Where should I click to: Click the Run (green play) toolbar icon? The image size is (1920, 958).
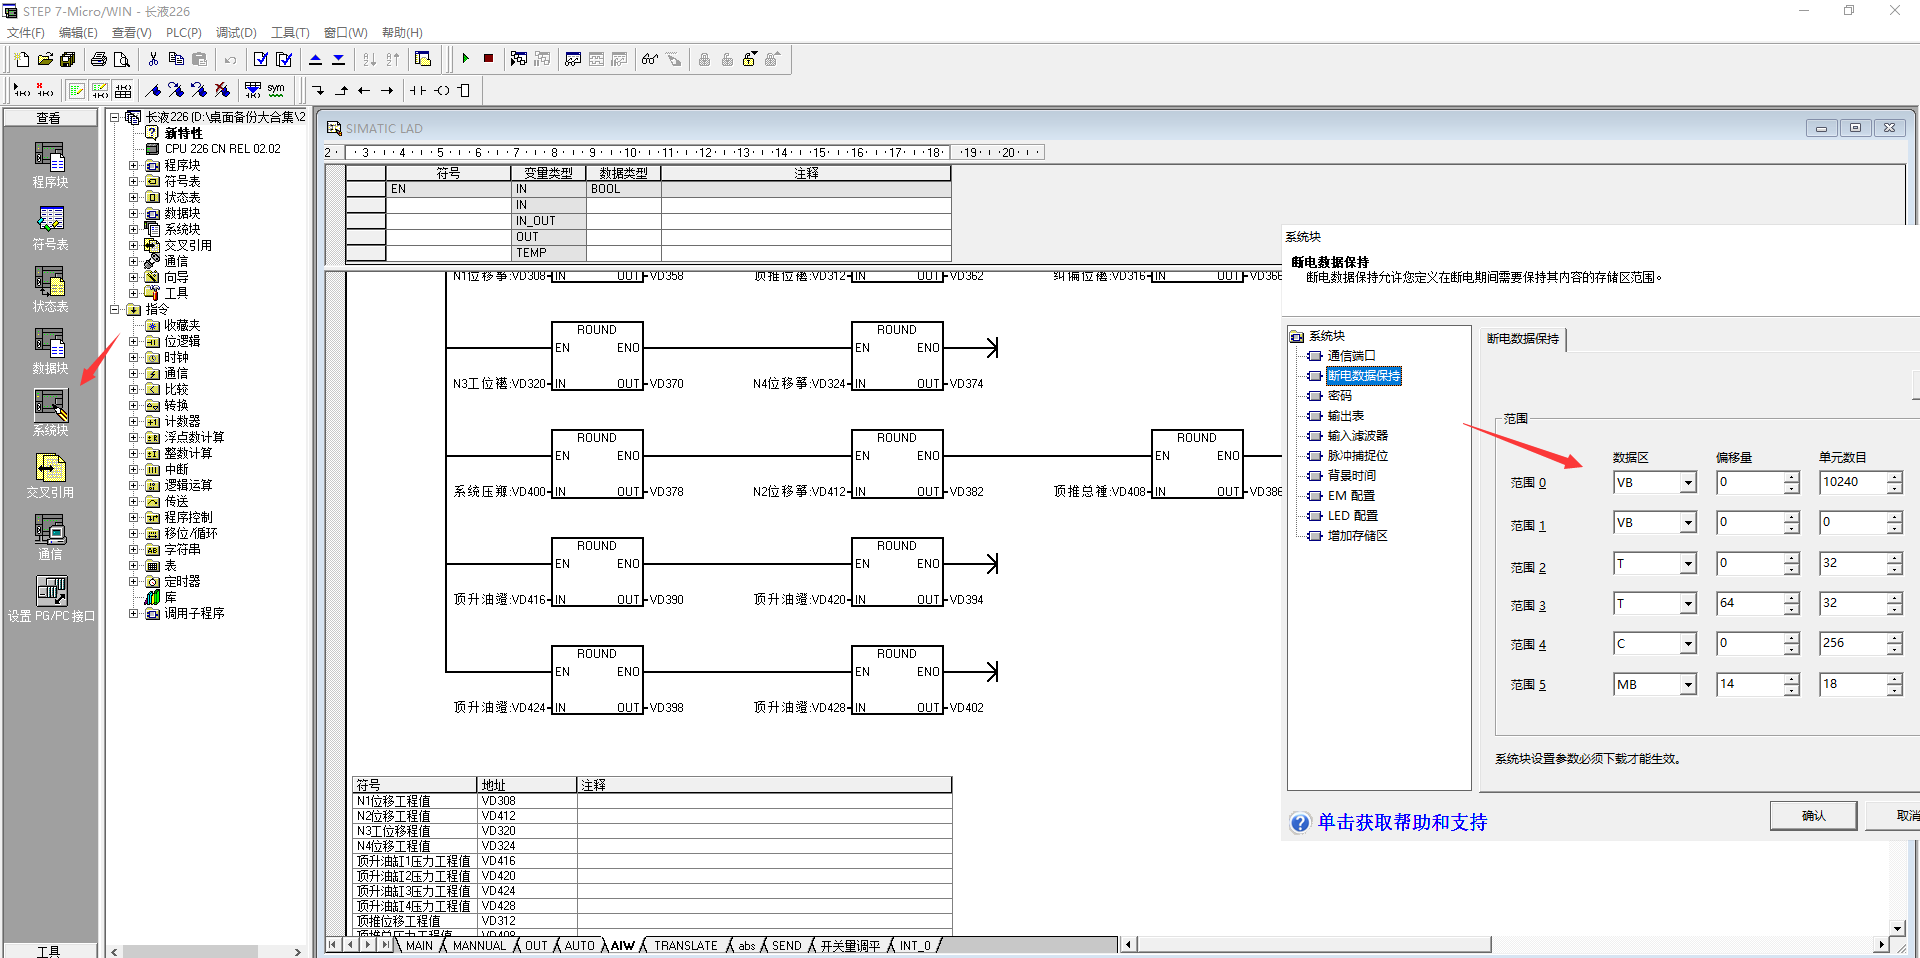click(x=466, y=59)
